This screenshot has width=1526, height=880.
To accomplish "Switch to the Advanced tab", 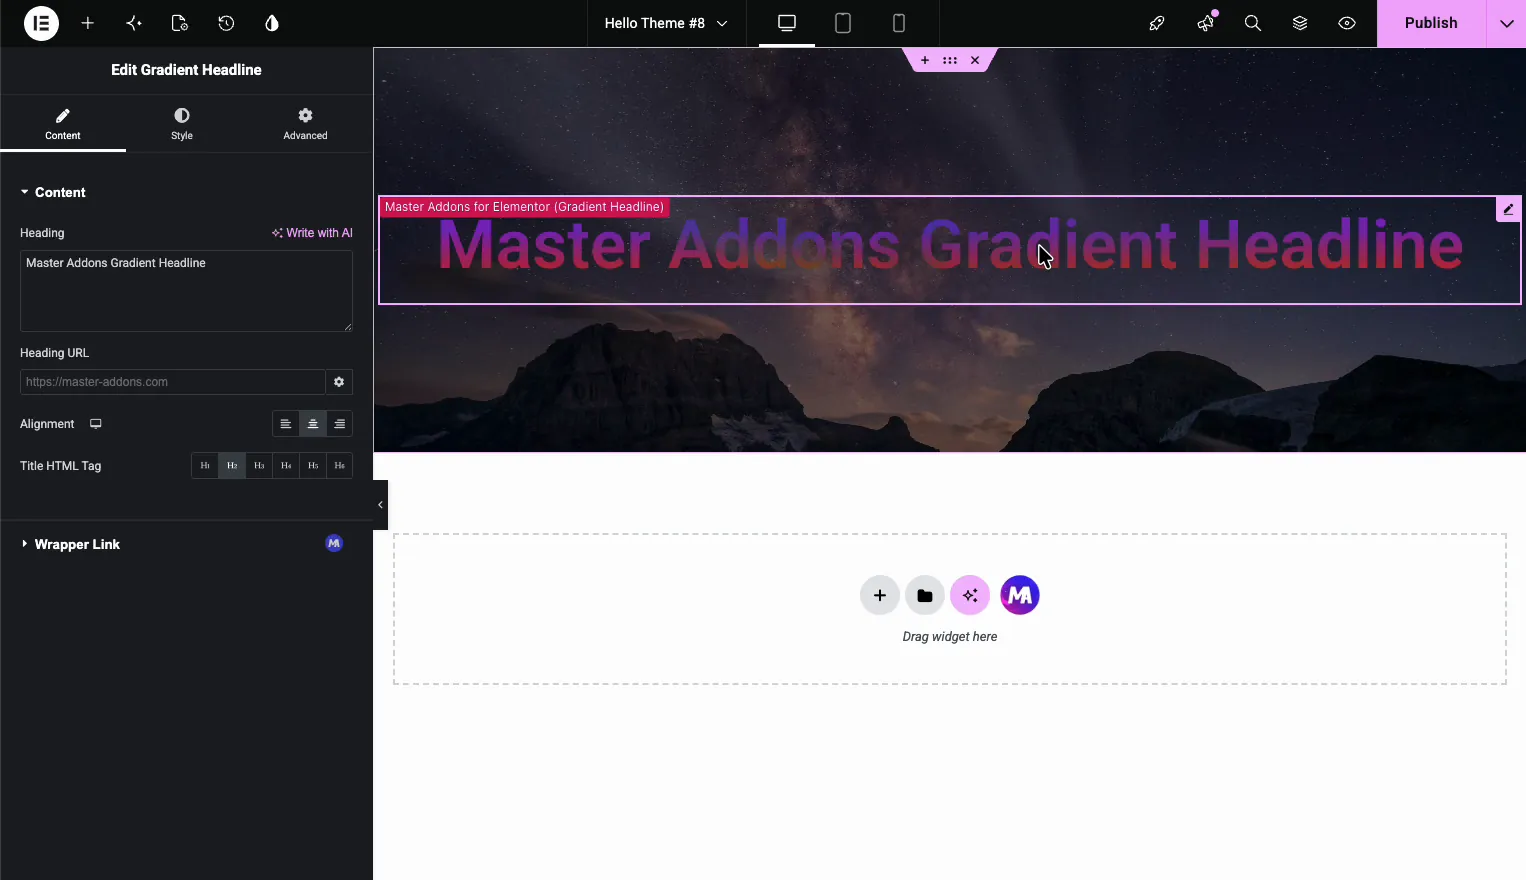I will 305,124.
